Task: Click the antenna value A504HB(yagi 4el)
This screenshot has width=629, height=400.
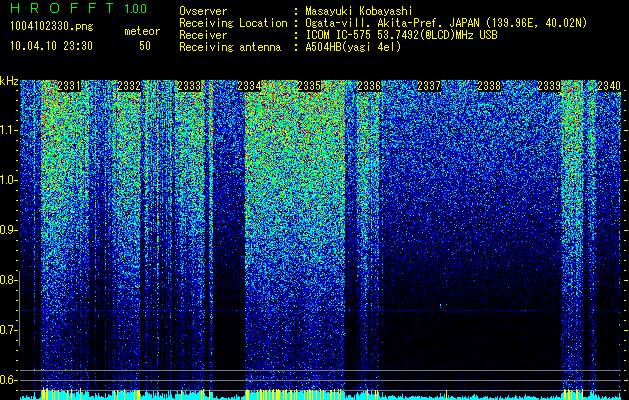Action: 353,47
